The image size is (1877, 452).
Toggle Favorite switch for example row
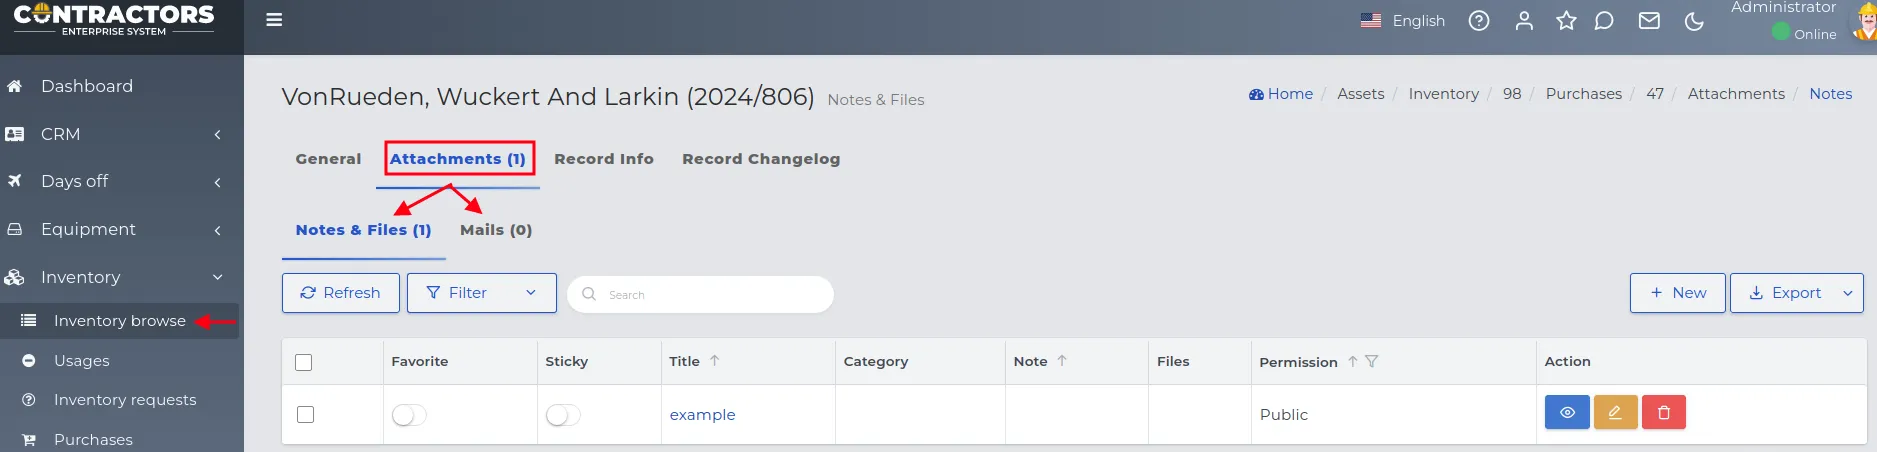coord(409,415)
